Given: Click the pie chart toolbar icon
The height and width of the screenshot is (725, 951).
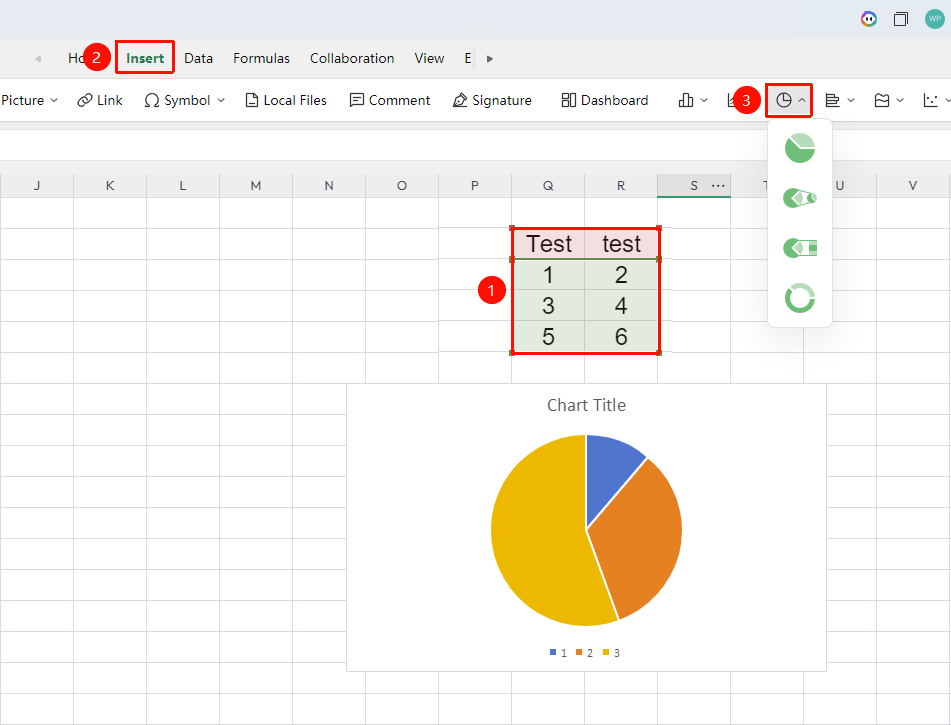Looking at the screenshot, I should (784, 100).
